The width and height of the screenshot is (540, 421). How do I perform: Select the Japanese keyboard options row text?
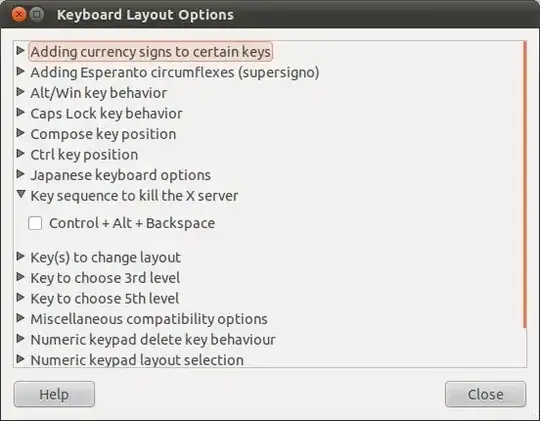pos(121,175)
